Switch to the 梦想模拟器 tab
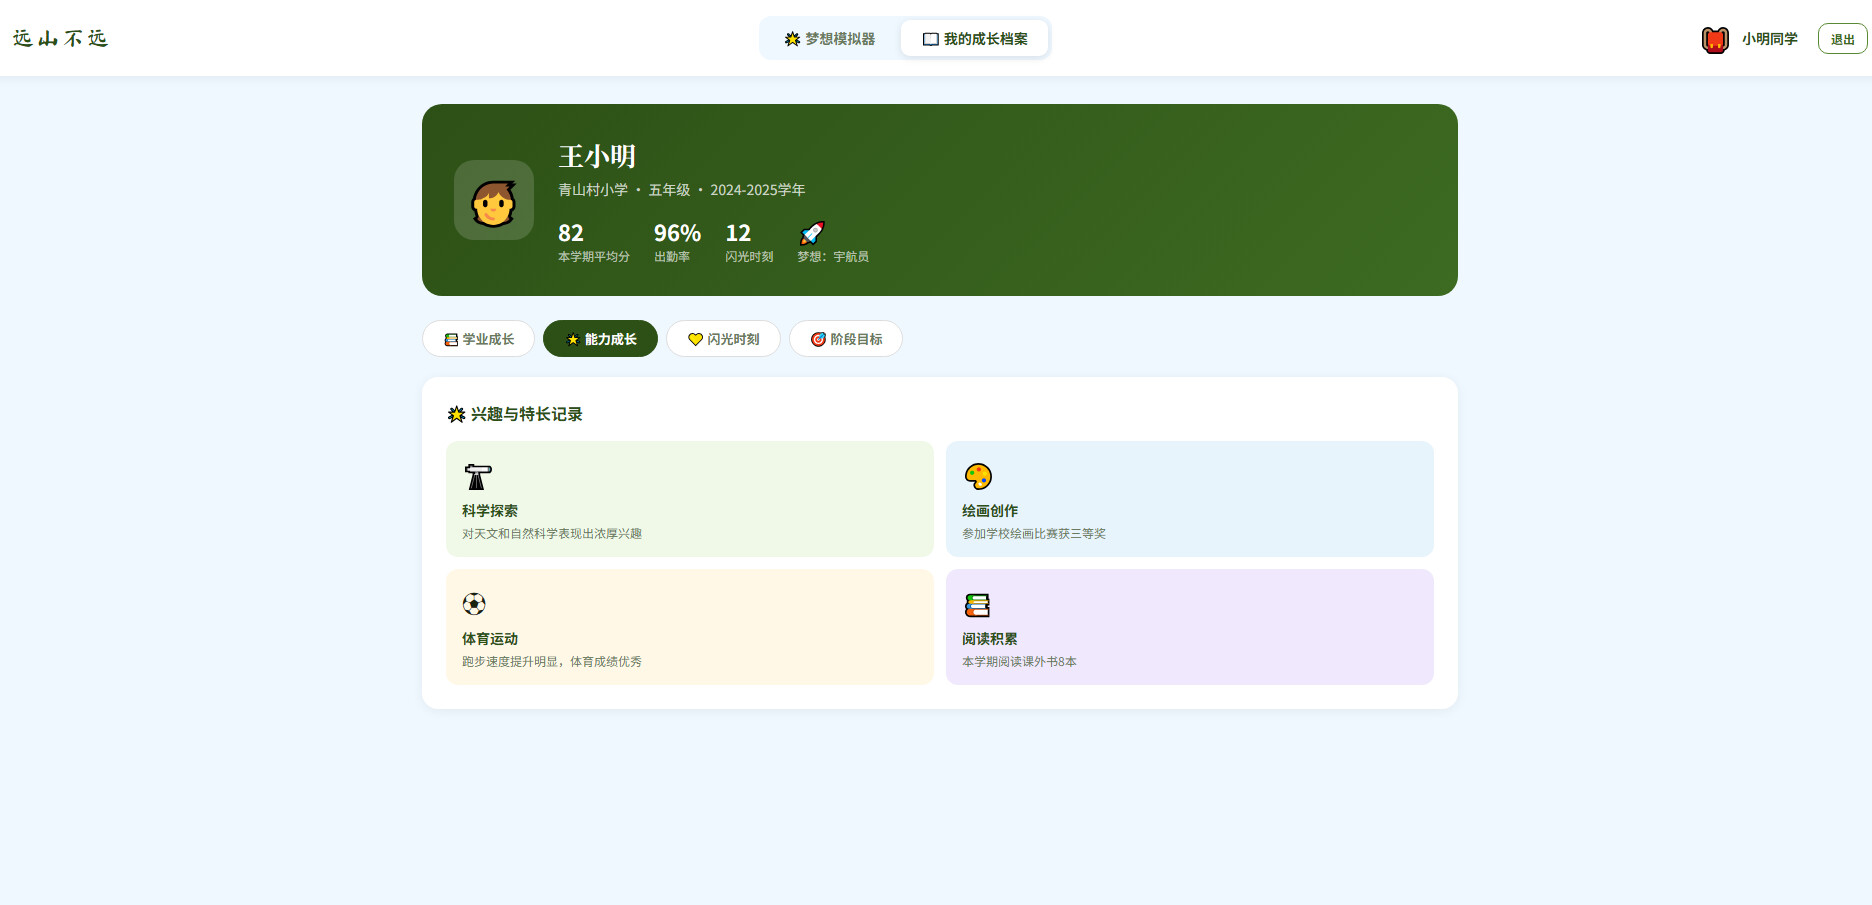Screen dimensions: 1872x905 (829, 39)
